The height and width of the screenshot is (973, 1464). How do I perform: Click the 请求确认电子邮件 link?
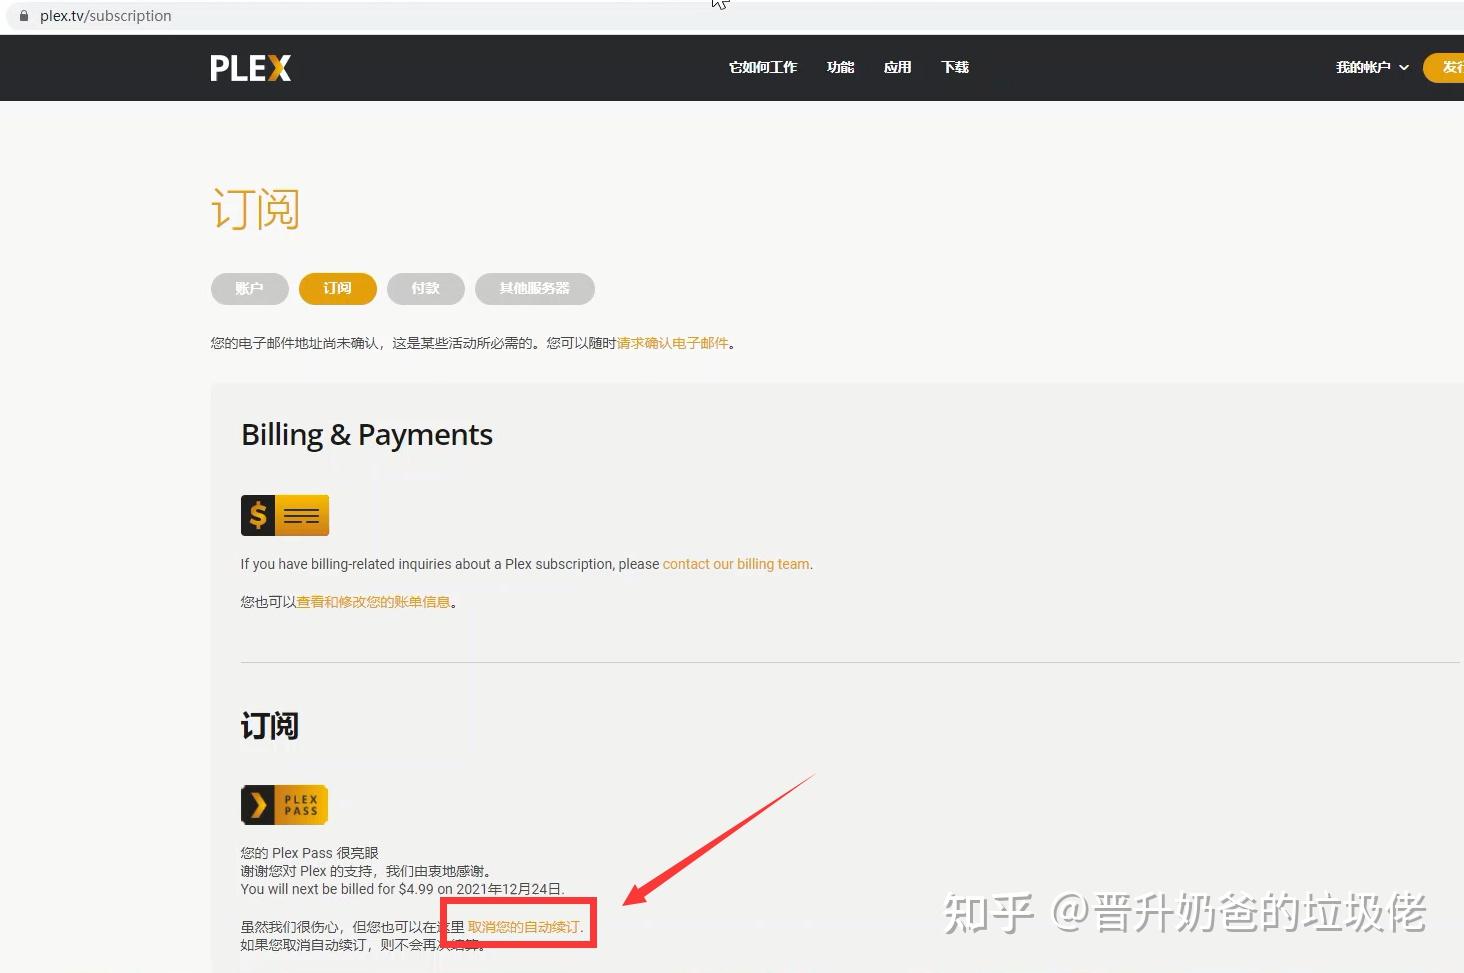(672, 342)
